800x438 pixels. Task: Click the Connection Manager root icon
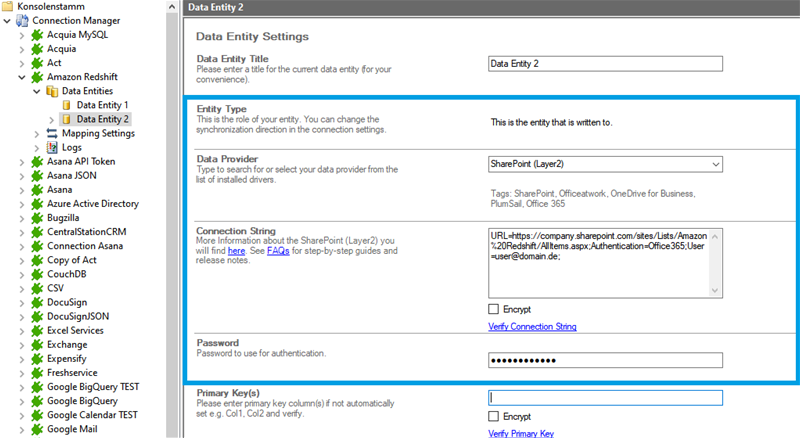(23, 20)
